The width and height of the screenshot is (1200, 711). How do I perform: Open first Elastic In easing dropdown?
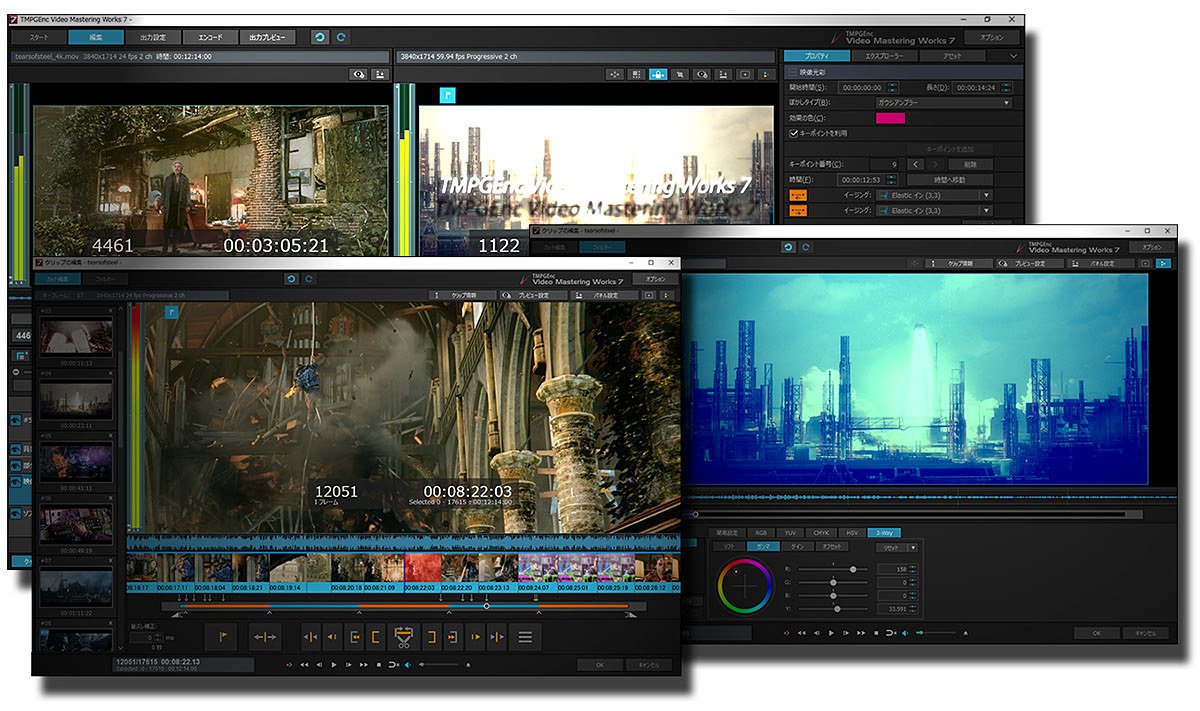pyautogui.click(x=934, y=195)
